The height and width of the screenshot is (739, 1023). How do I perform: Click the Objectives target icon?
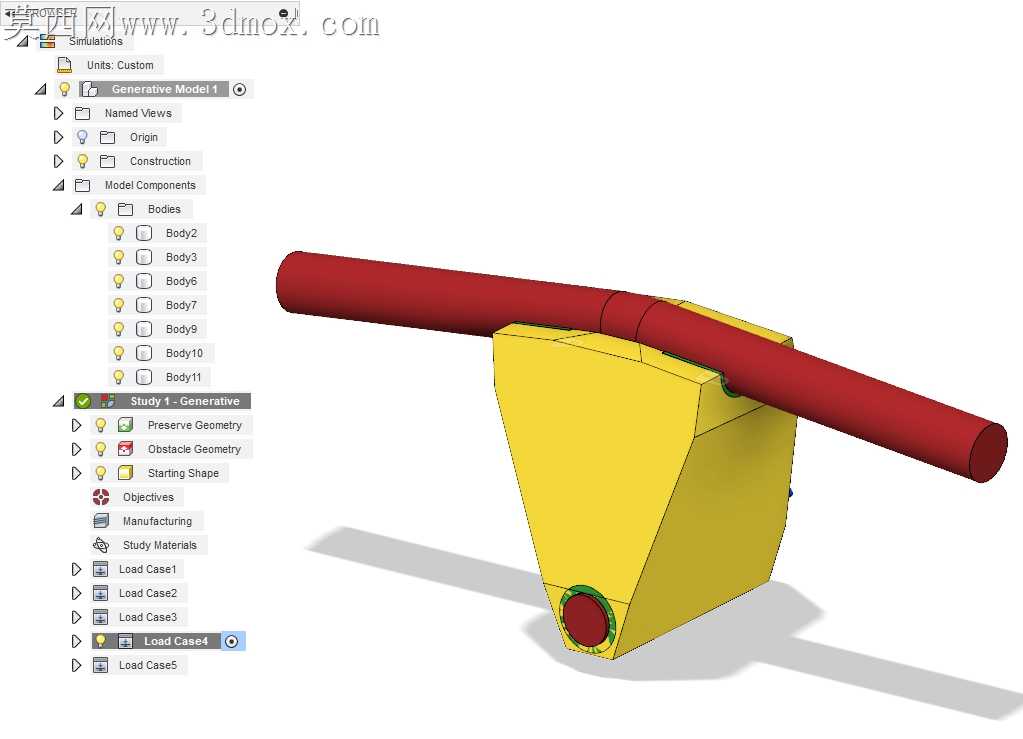pos(100,497)
